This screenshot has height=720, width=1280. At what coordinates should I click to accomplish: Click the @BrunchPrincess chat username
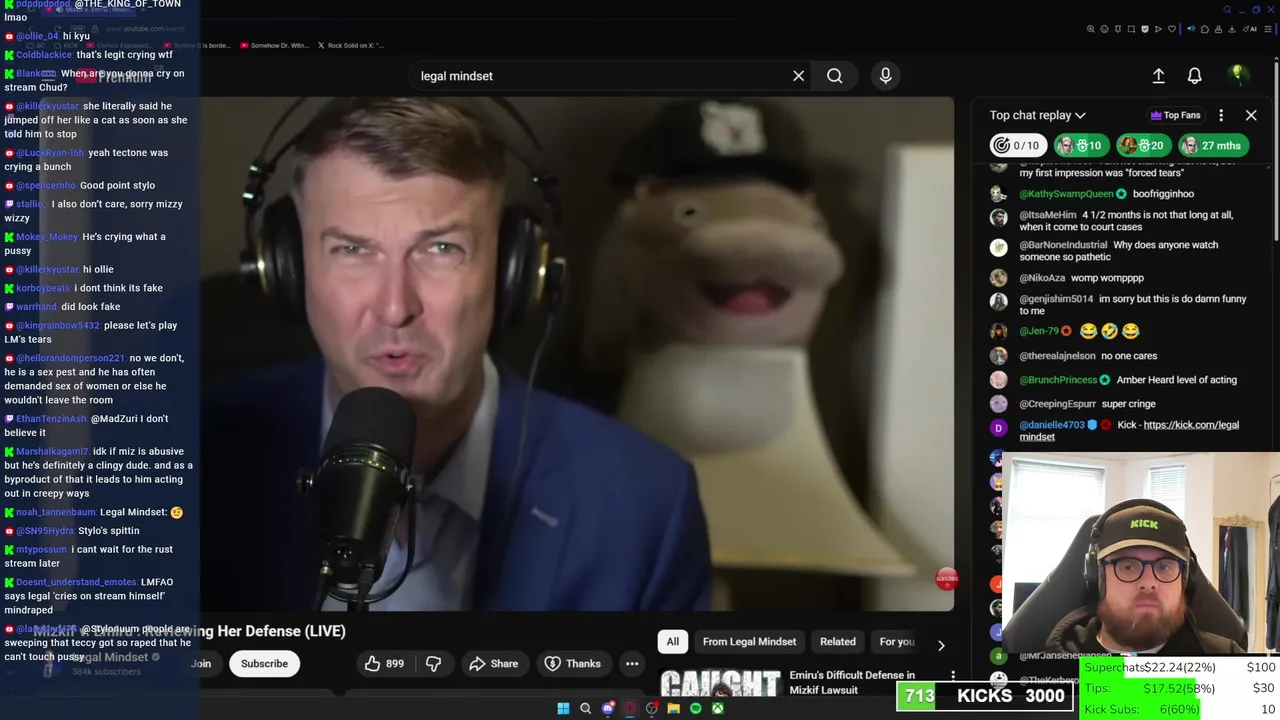tap(1058, 380)
